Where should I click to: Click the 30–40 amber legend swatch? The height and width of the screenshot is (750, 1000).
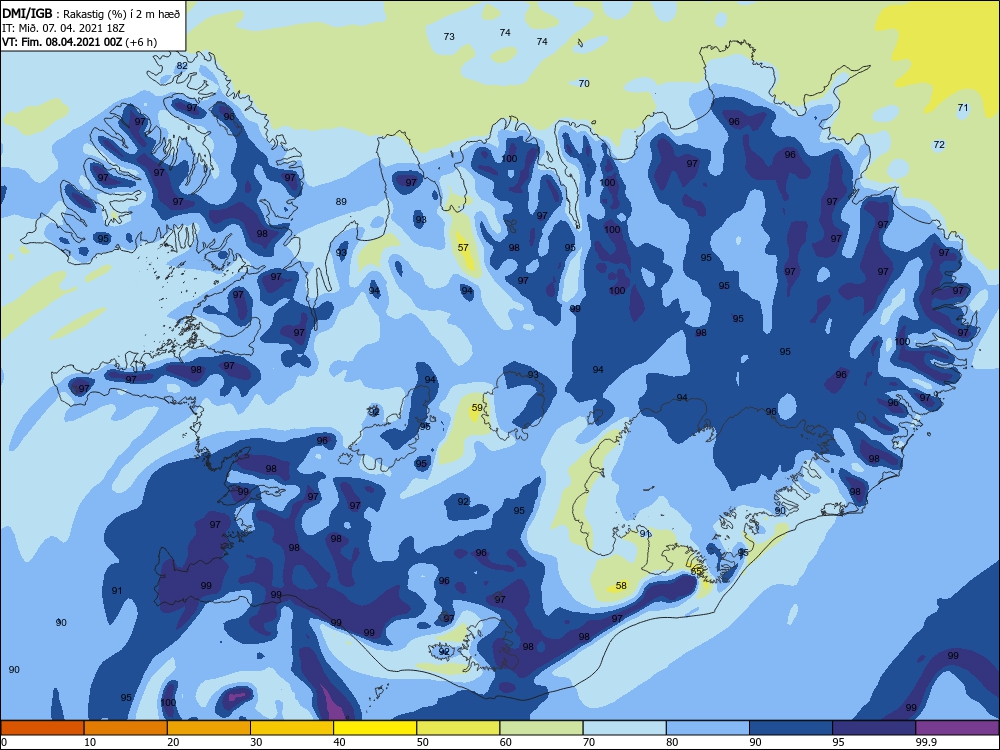[292, 728]
